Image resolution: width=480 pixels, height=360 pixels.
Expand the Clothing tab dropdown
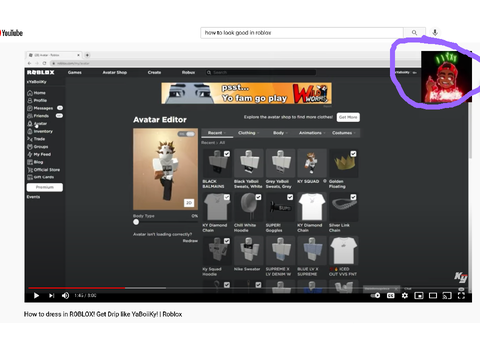coord(249,133)
